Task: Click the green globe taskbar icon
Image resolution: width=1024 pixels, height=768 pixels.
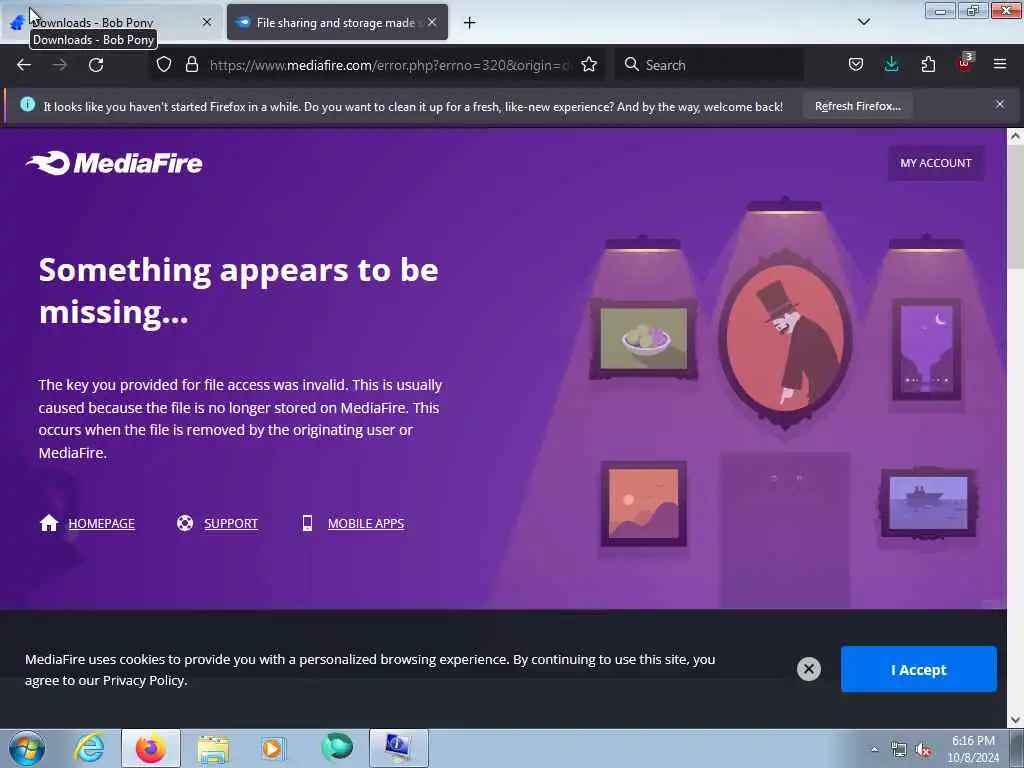Action: coord(337,746)
